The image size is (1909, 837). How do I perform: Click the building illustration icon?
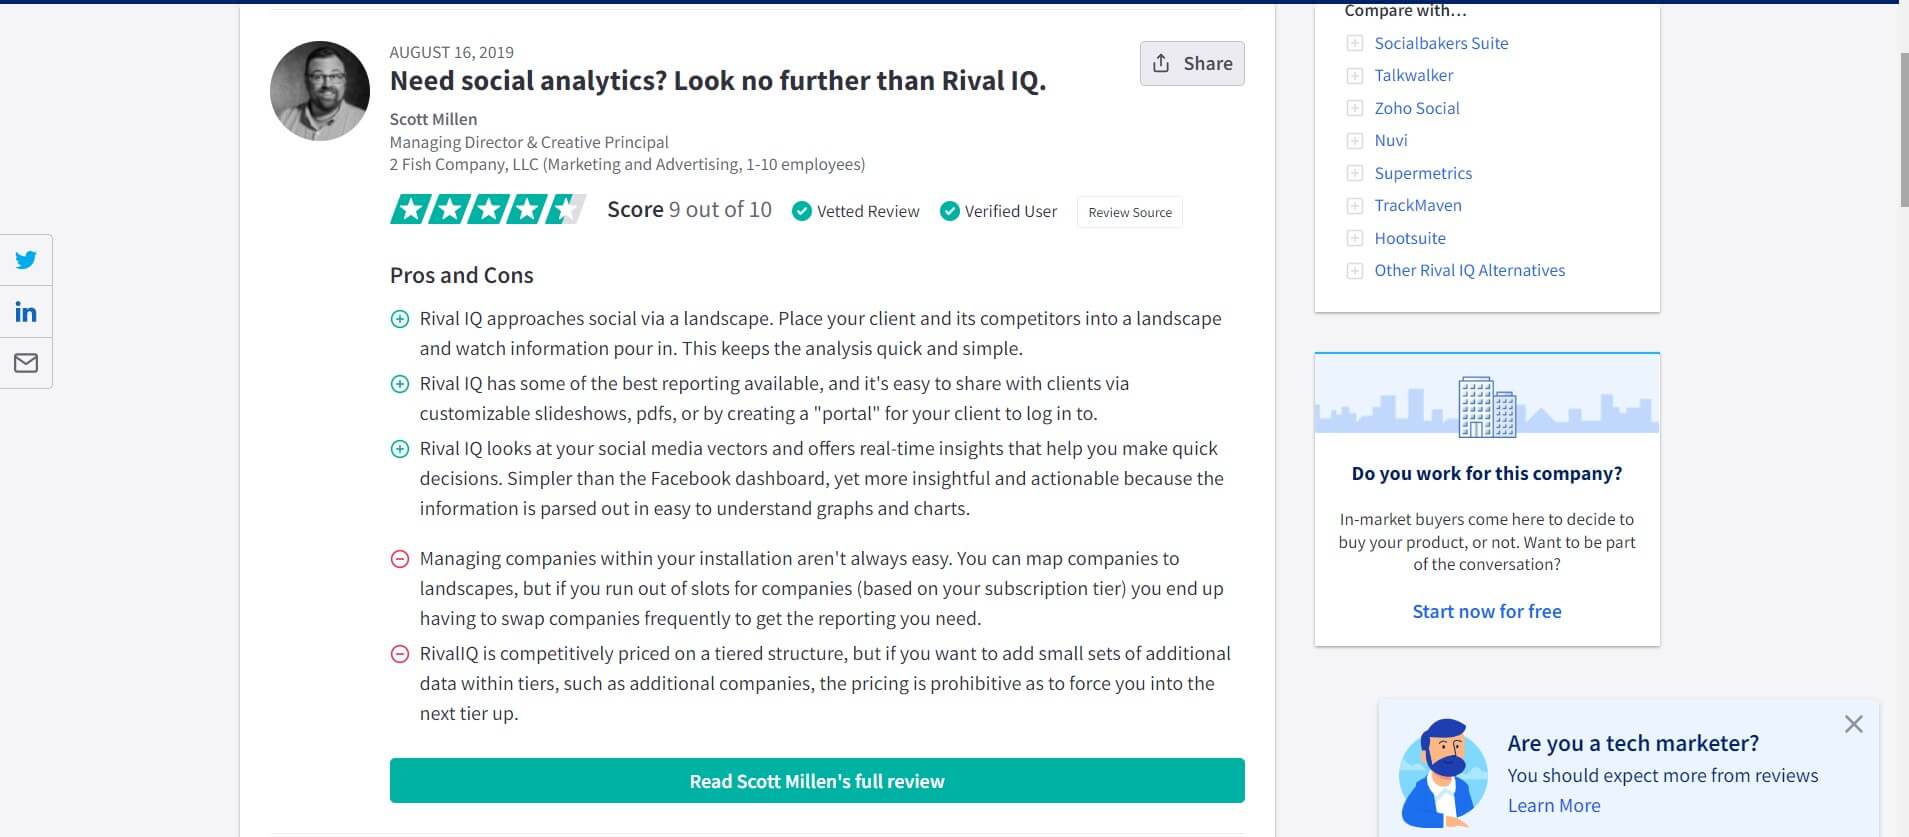click(1487, 407)
